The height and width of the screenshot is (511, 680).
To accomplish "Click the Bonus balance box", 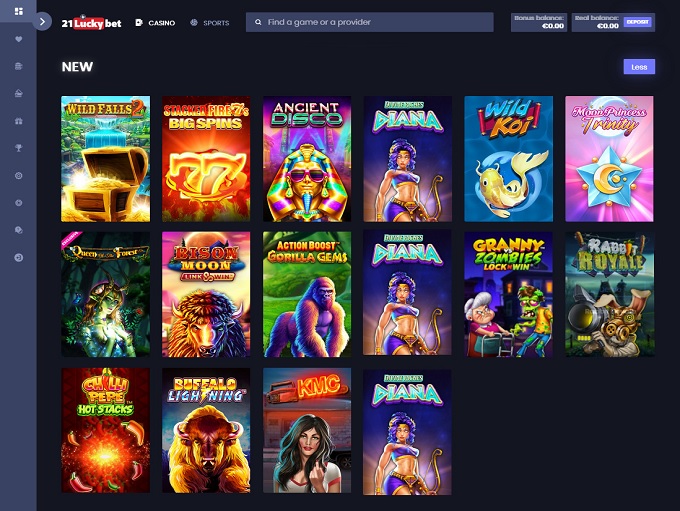I will [x=540, y=22].
